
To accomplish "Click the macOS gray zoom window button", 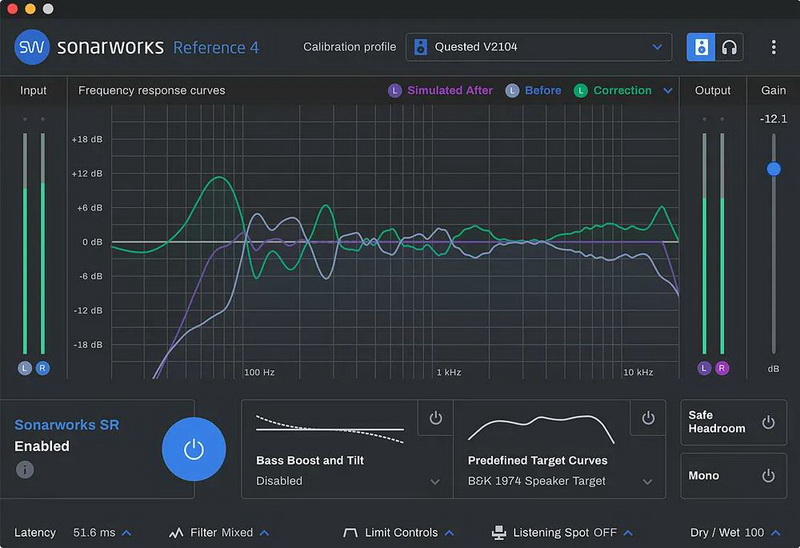I will pos(48,9).
